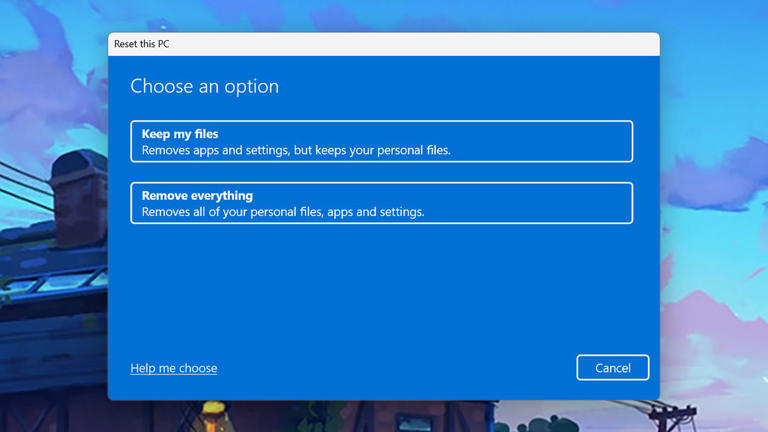Click the bold Keep my files label
This screenshot has width=768, height=432.
[x=180, y=134]
